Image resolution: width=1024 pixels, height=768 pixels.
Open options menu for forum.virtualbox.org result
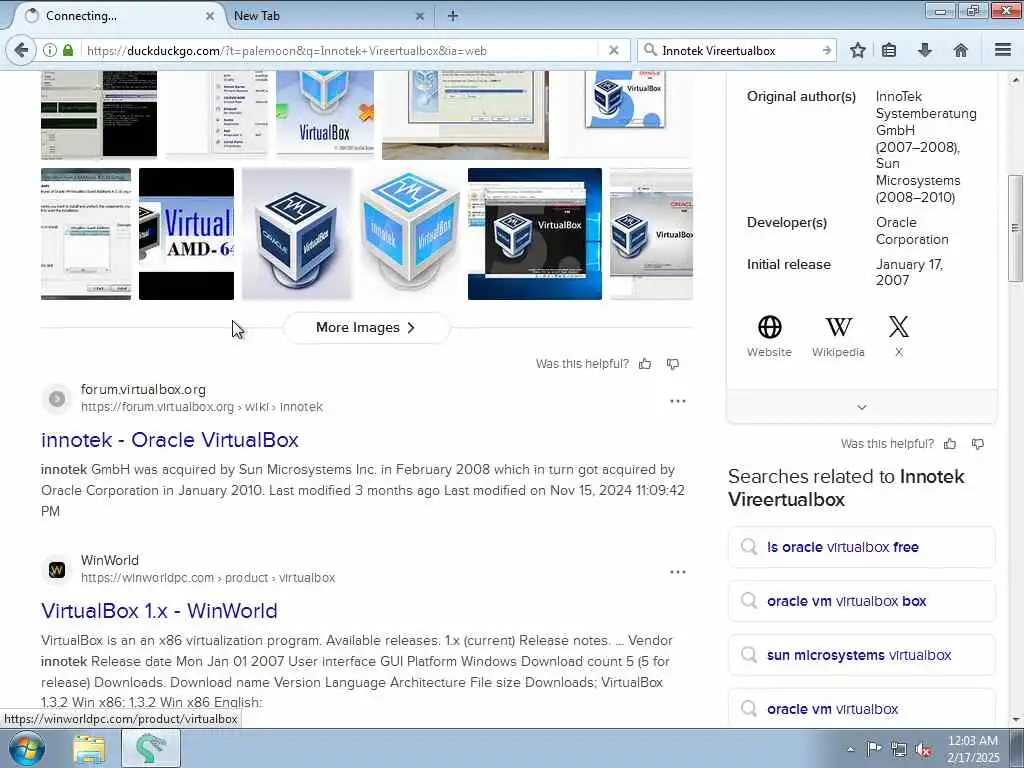tap(678, 401)
